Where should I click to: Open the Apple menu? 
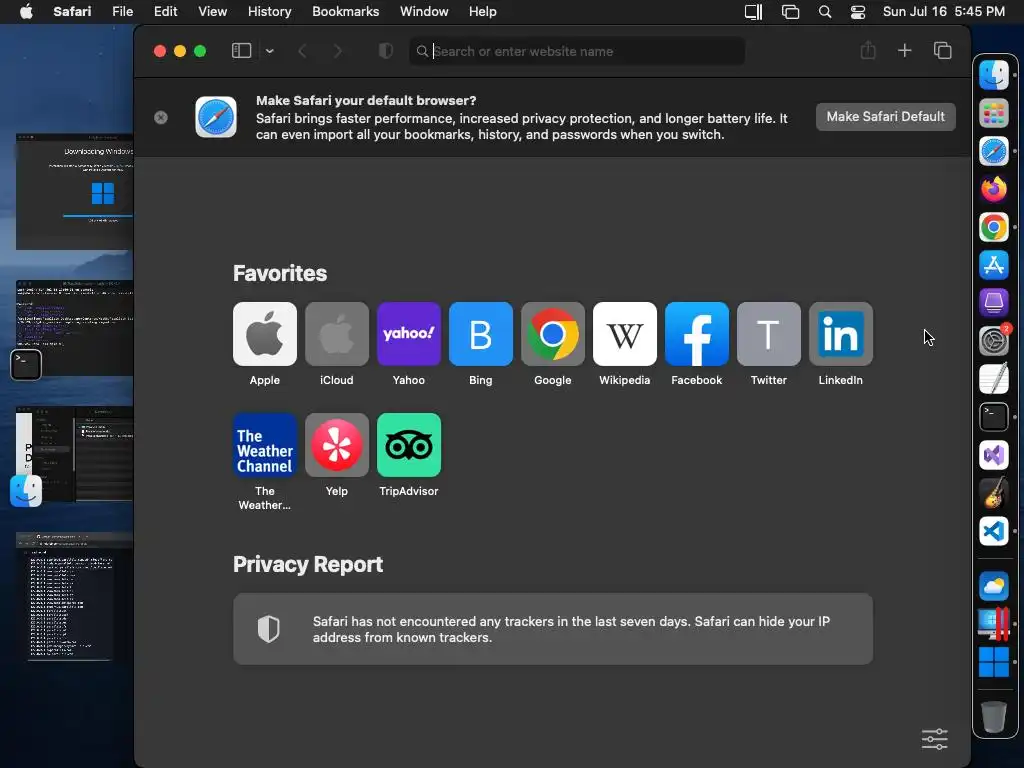pos(26,12)
